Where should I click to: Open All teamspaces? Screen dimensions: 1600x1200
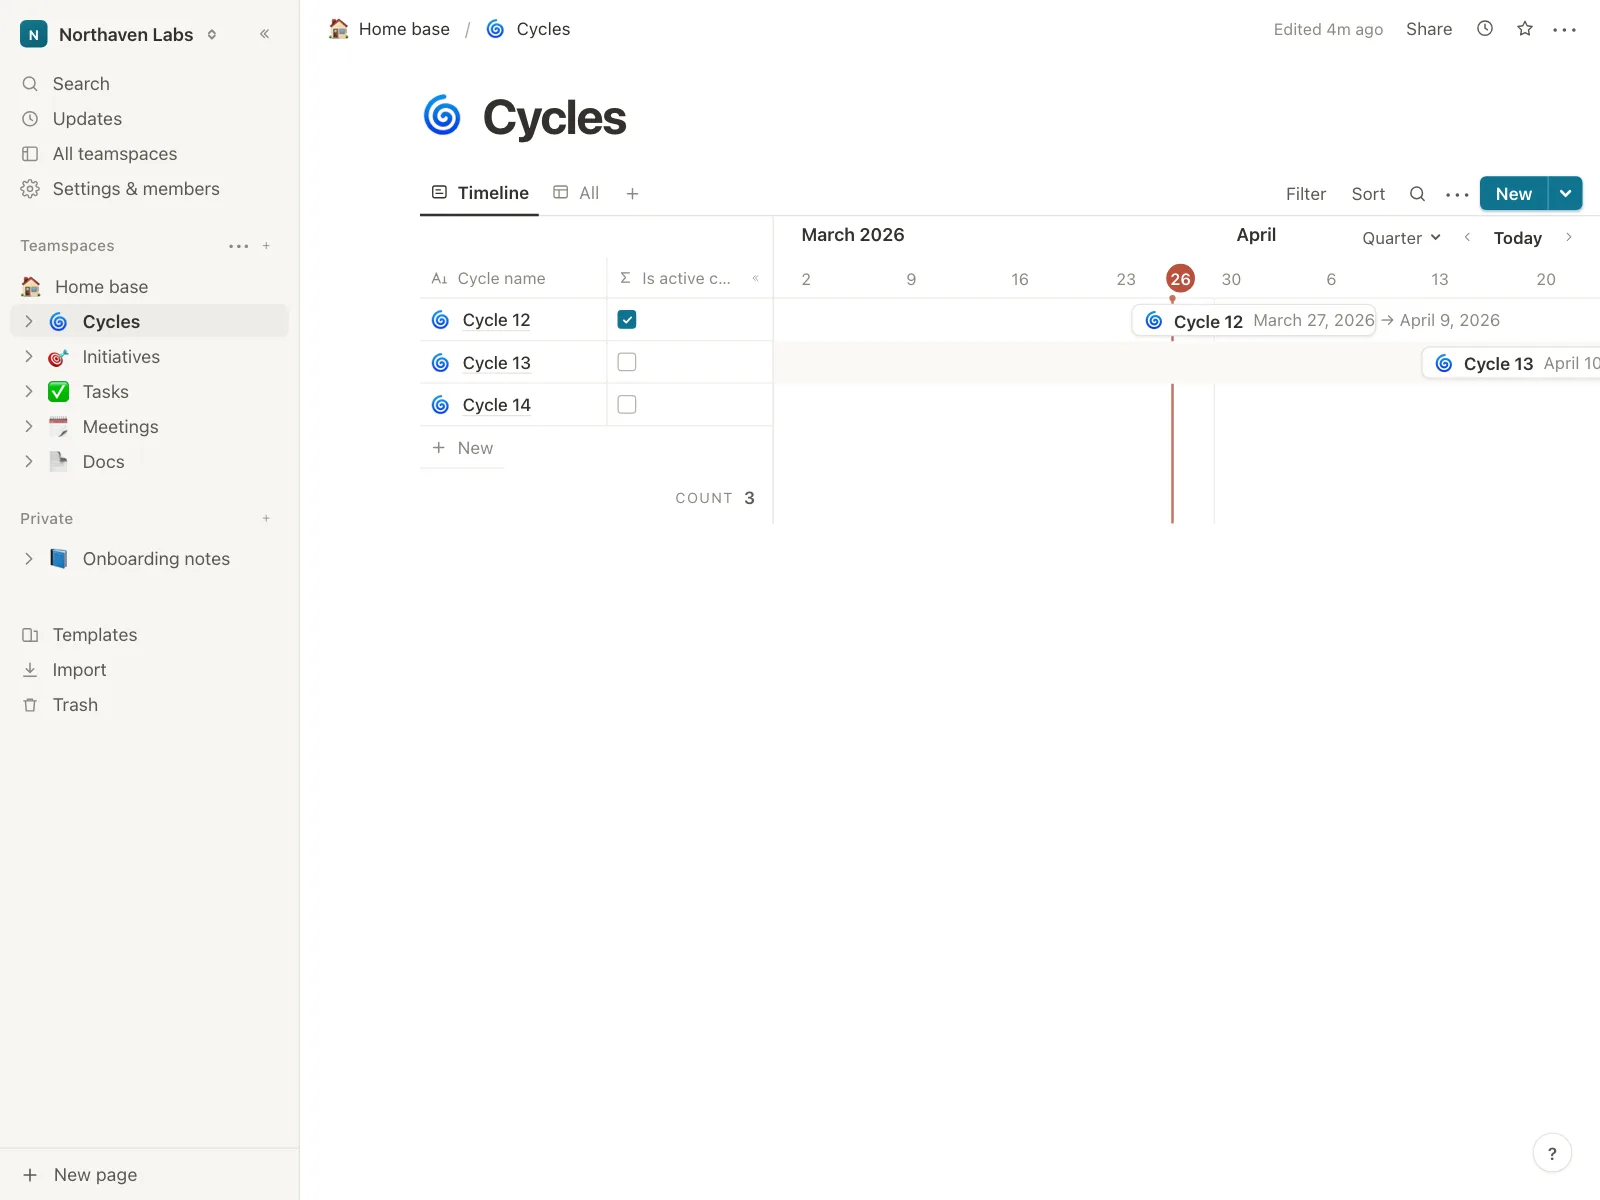(x=115, y=154)
